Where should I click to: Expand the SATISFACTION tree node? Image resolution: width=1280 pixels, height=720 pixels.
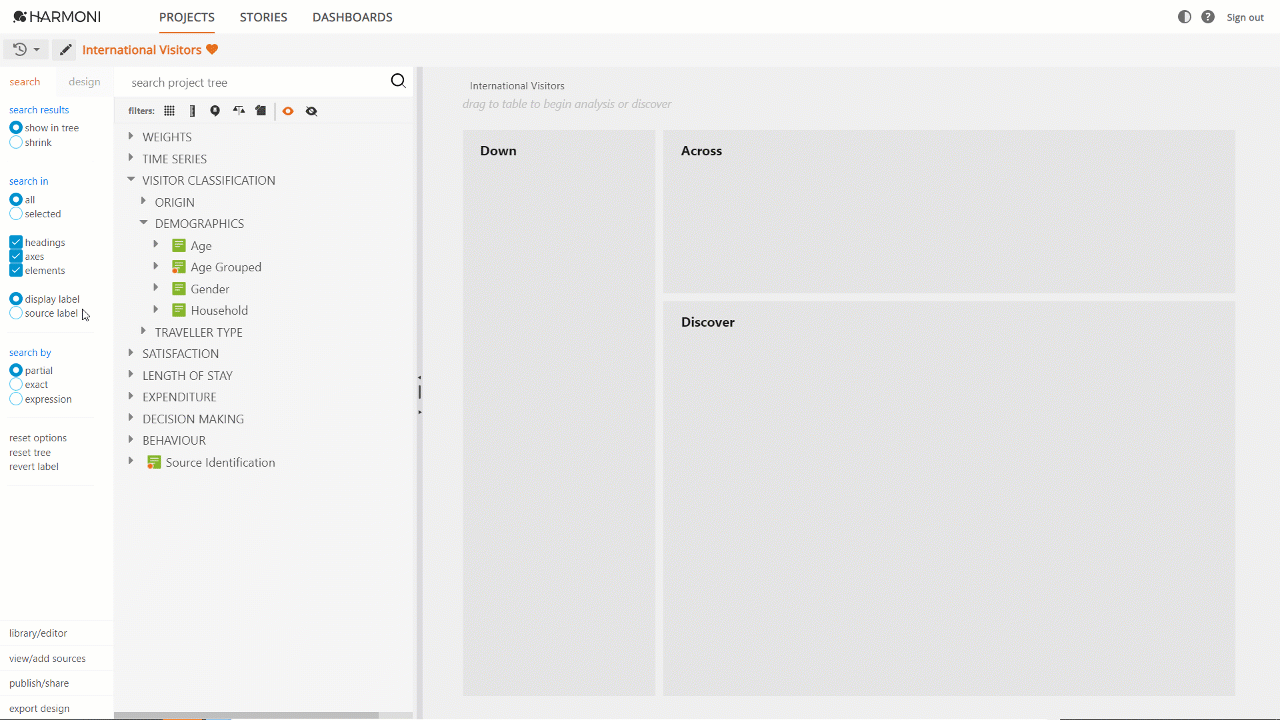point(131,353)
